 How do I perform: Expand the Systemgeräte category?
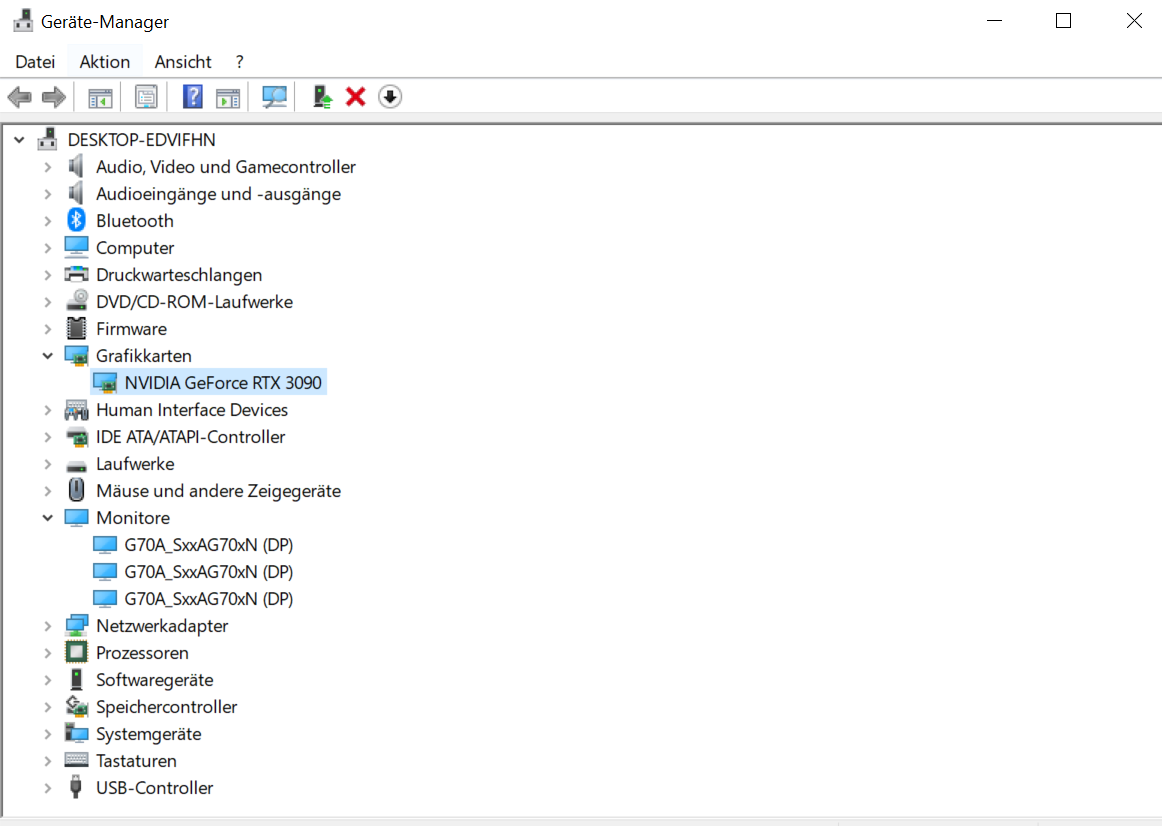(47, 734)
